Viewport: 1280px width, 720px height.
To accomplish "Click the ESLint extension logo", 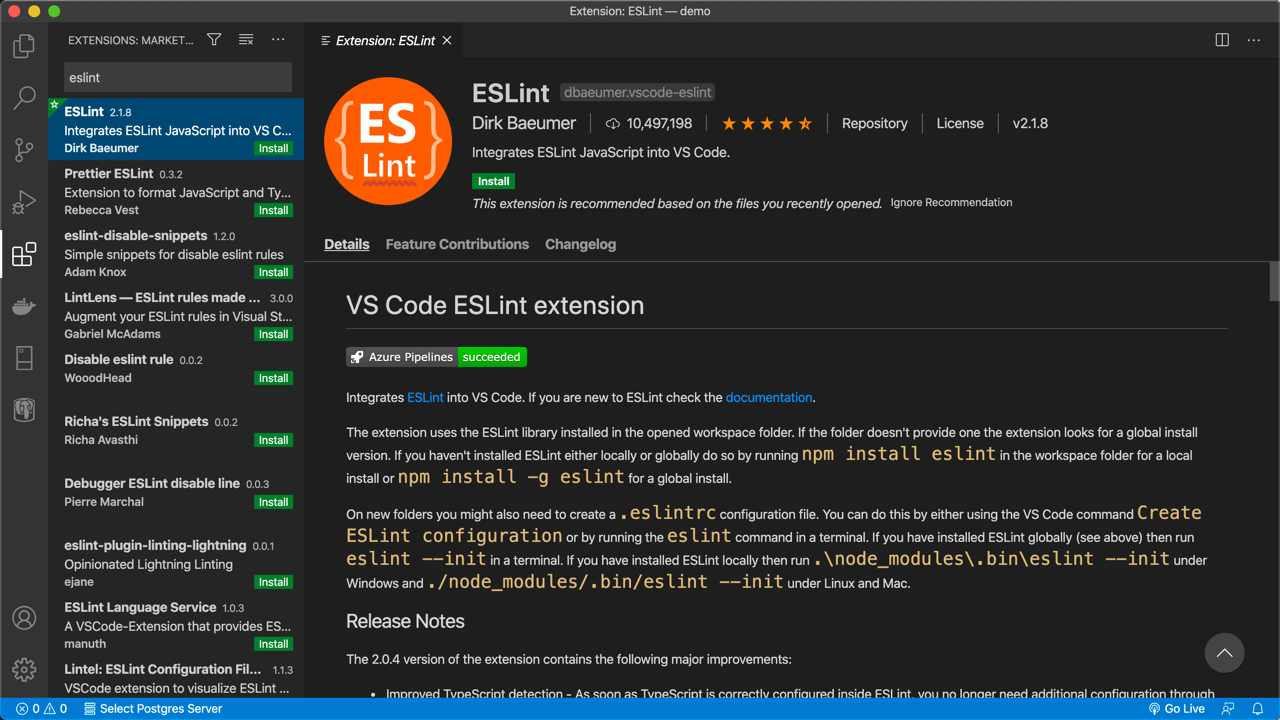I will (x=388, y=141).
